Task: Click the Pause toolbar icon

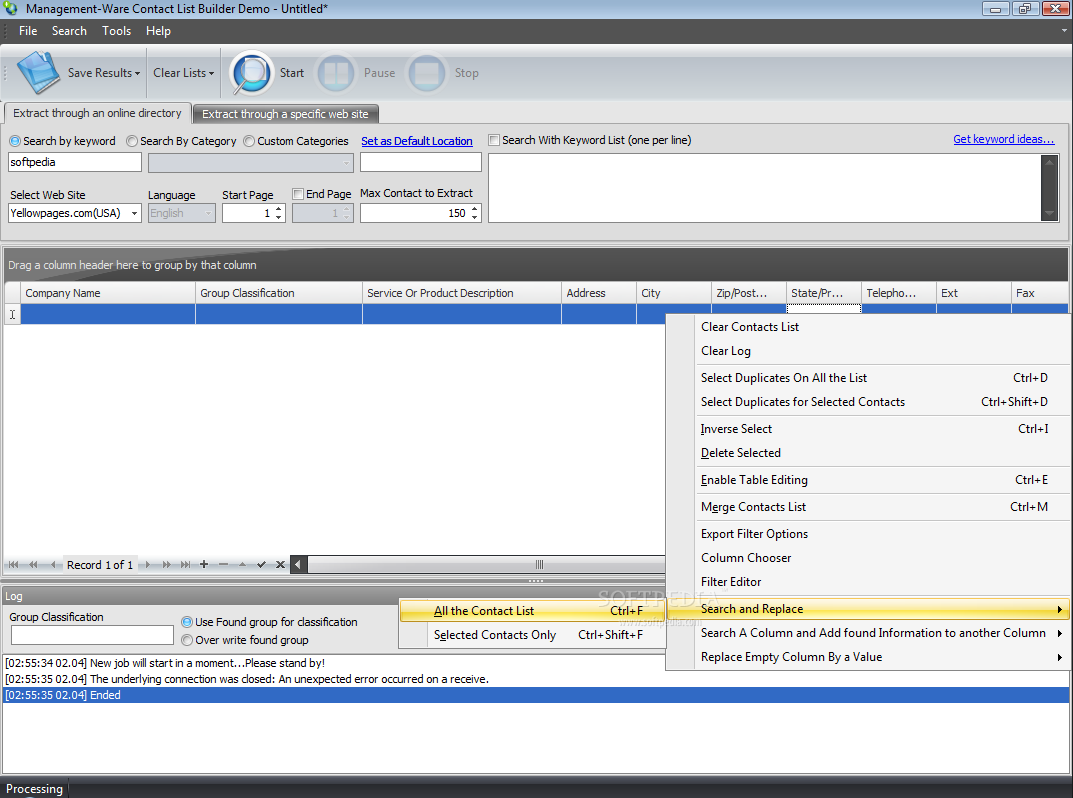Action: click(x=336, y=73)
